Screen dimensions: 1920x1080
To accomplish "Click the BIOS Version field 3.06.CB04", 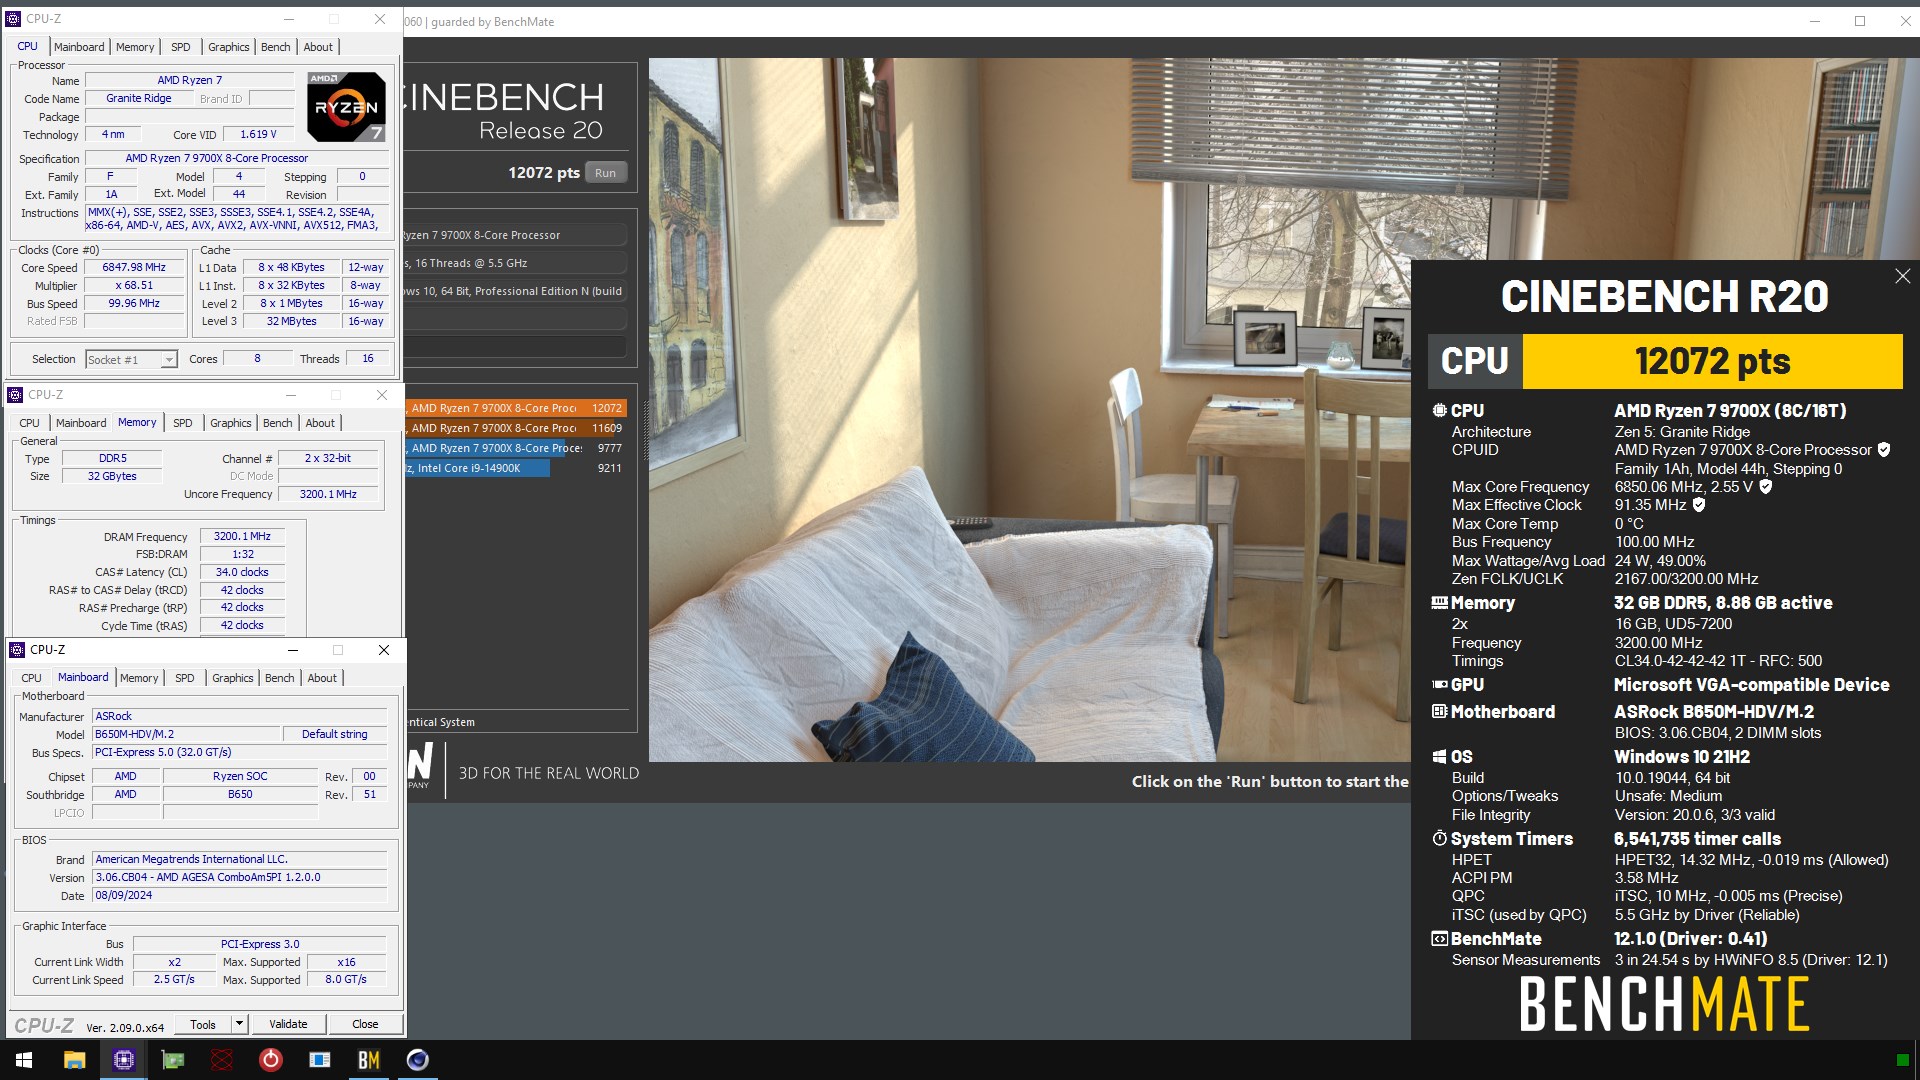I will [x=239, y=878].
